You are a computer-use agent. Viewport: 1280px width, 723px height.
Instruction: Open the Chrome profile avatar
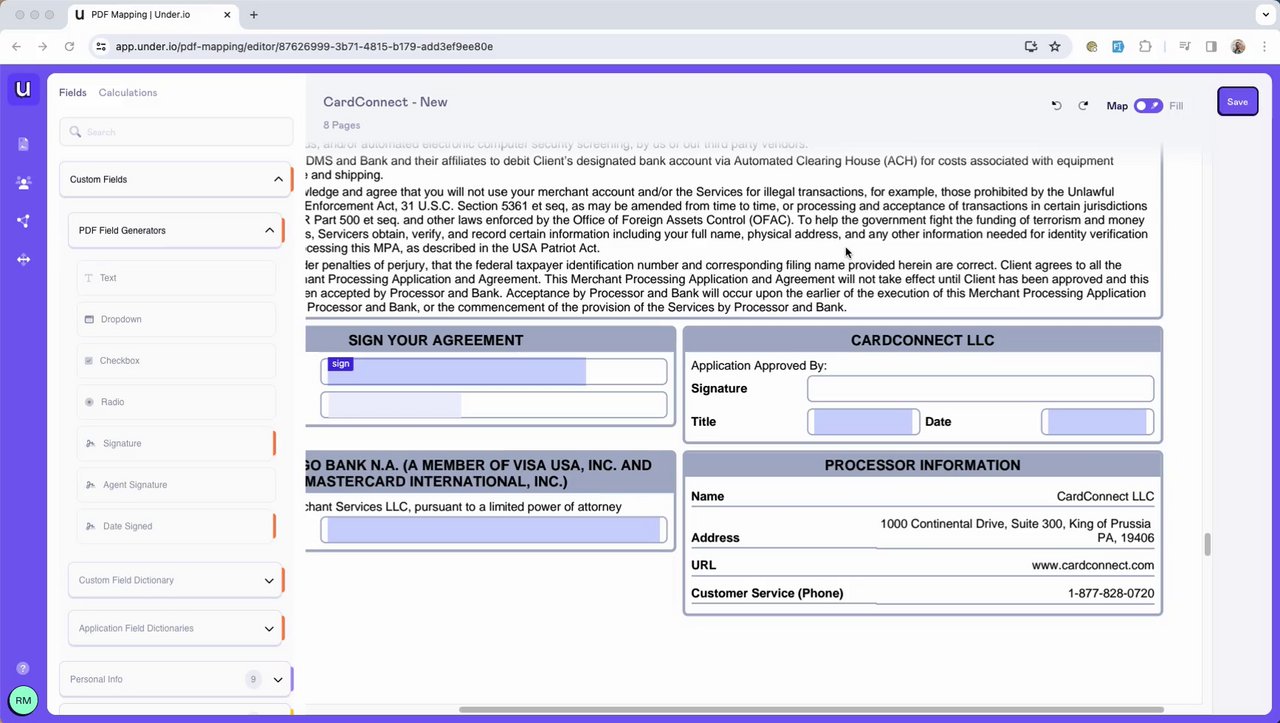coord(1238,46)
